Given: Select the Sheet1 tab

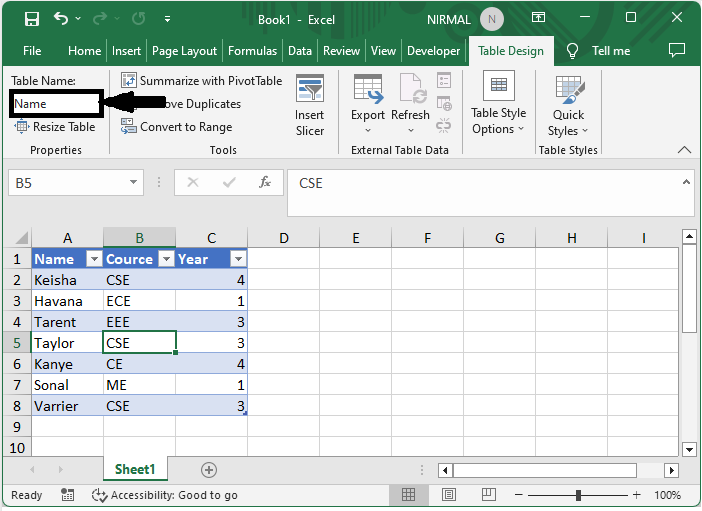Looking at the screenshot, I should coord(134,469).
